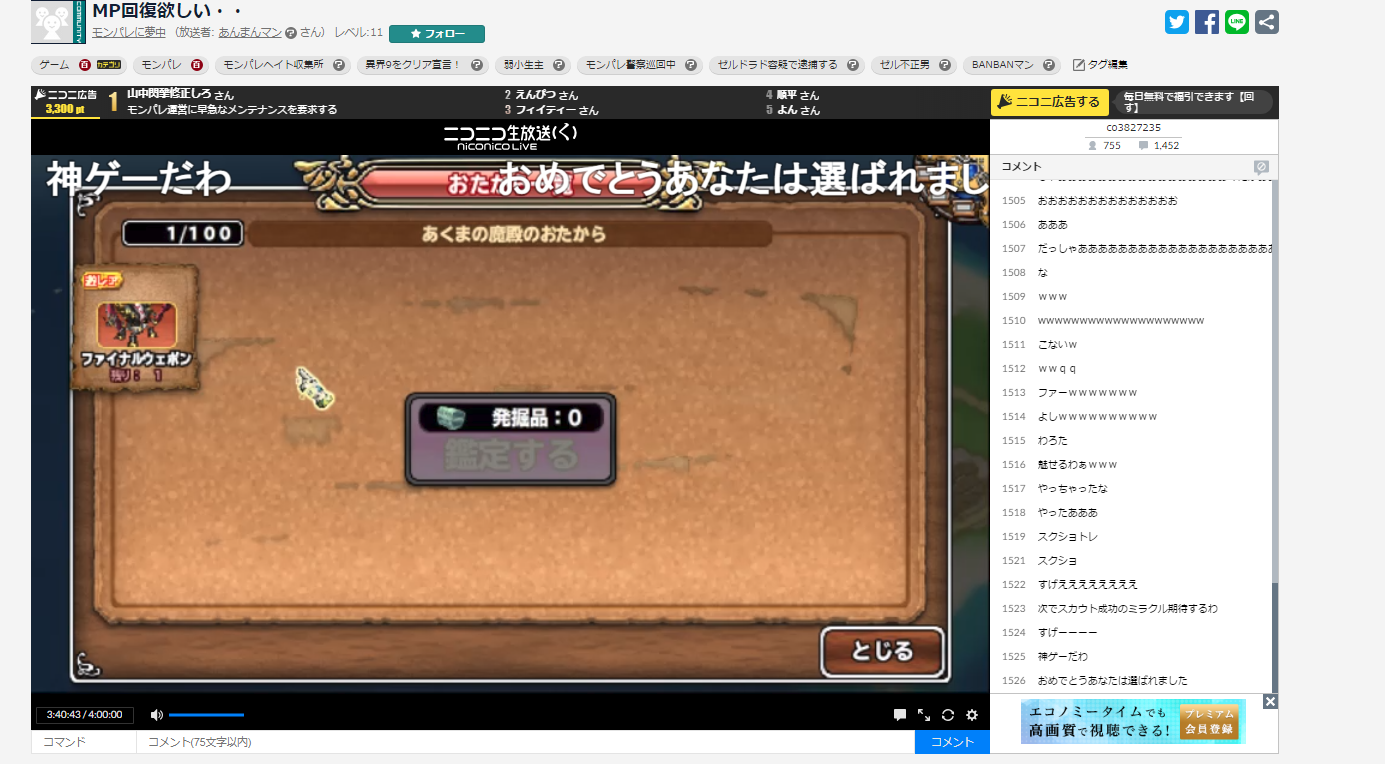Click the 鑑定する button in the game
The width and height of the screenshot is (1385, 764).
(510, 456)
